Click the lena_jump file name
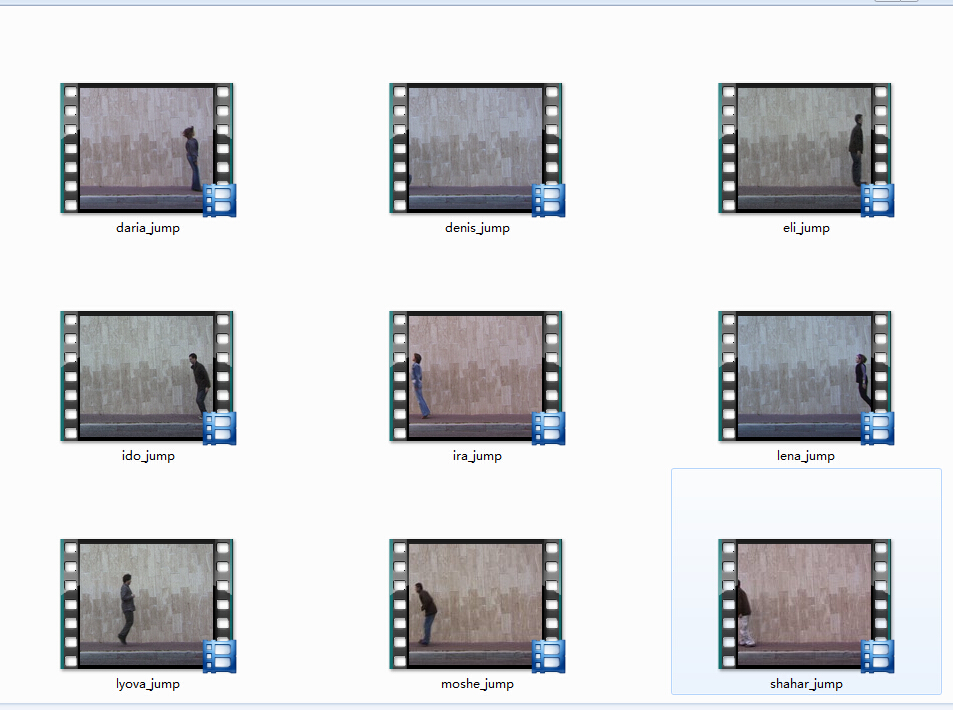The width and height of the screenshot is (953, 710). [x=806, y=456]
